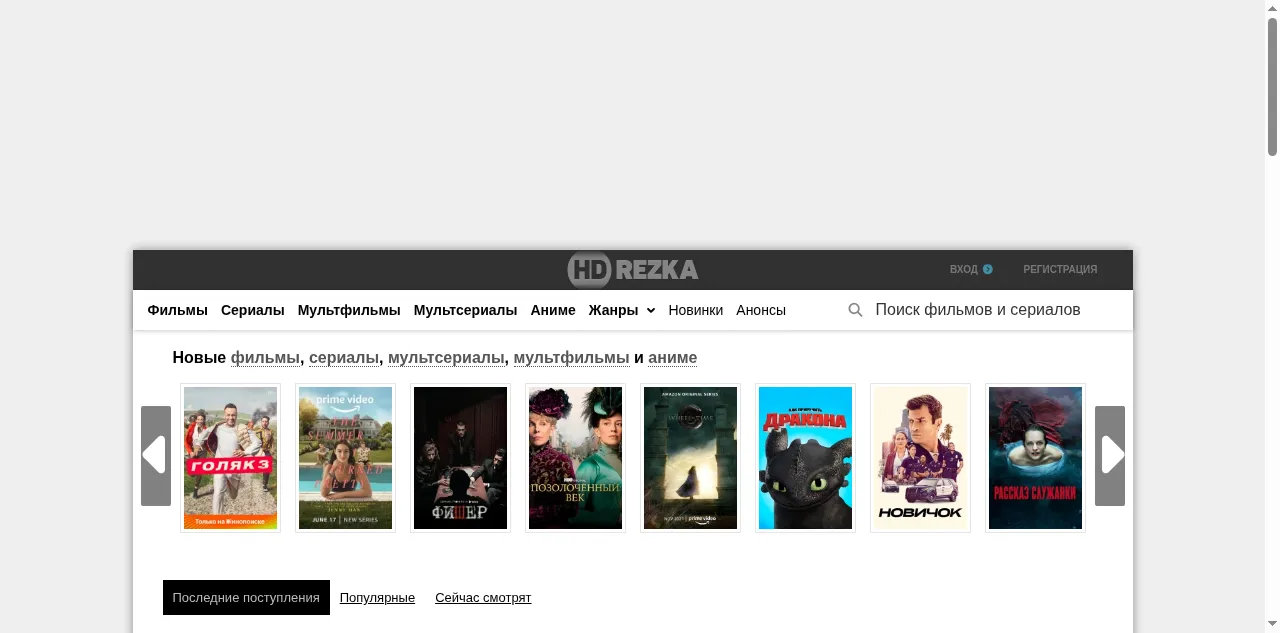Follow the 'сериалы' link in Новые heading
Screen dimensions: 1280x633
pyautogui.click(x=344, y=358)
